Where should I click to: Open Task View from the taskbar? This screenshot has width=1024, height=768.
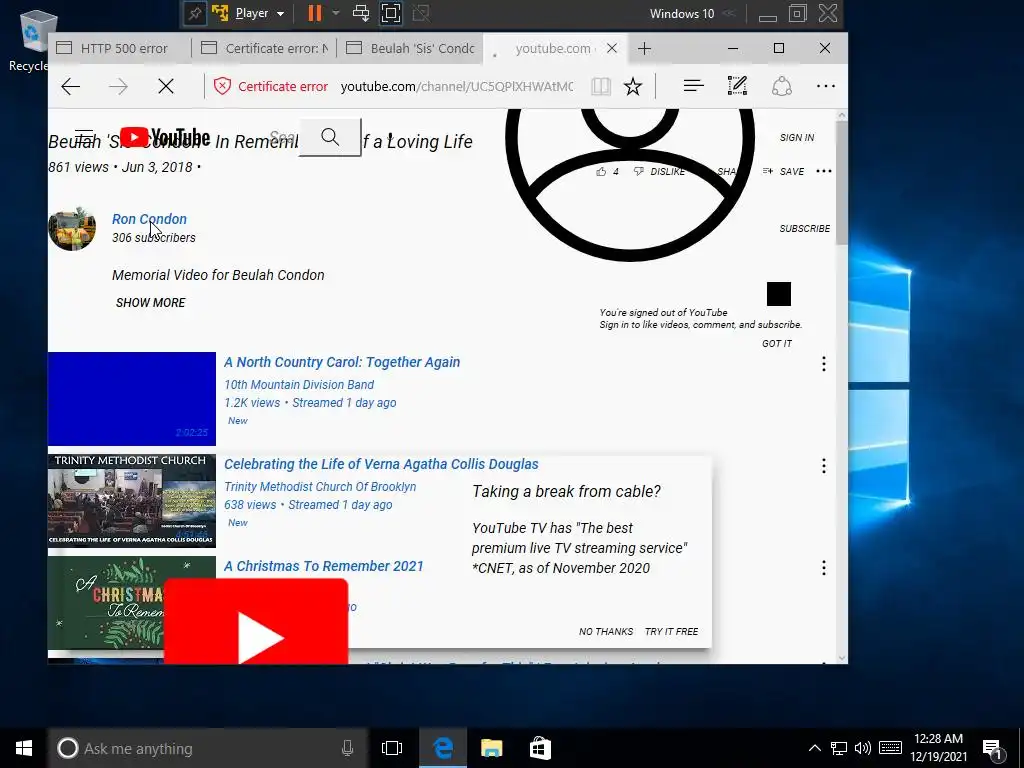392,748
